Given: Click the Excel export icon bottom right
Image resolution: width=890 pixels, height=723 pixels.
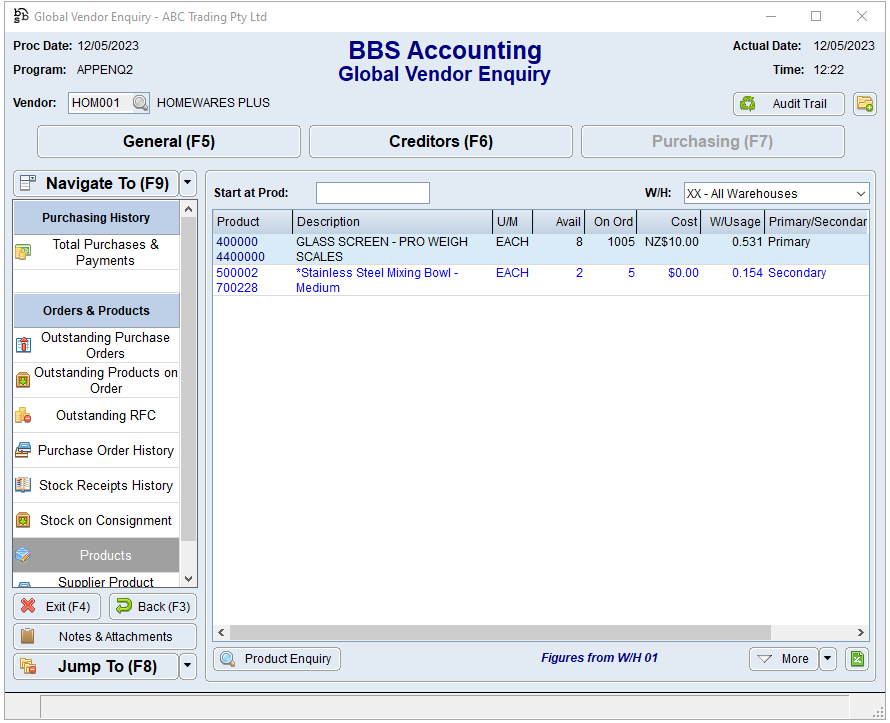Looking at the screenshot, I should point(857,659).
